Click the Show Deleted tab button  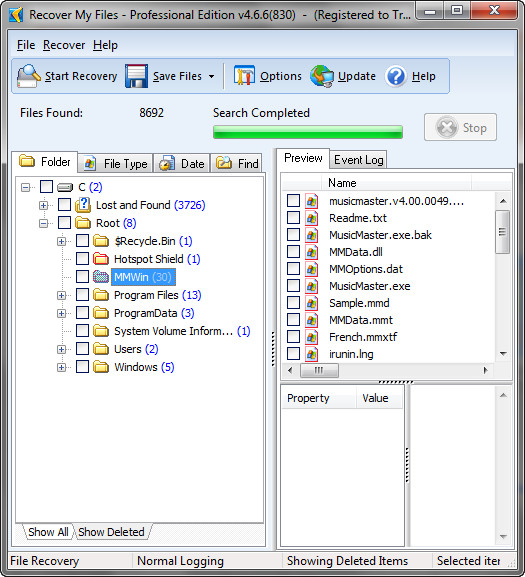(x=111, y=532)
